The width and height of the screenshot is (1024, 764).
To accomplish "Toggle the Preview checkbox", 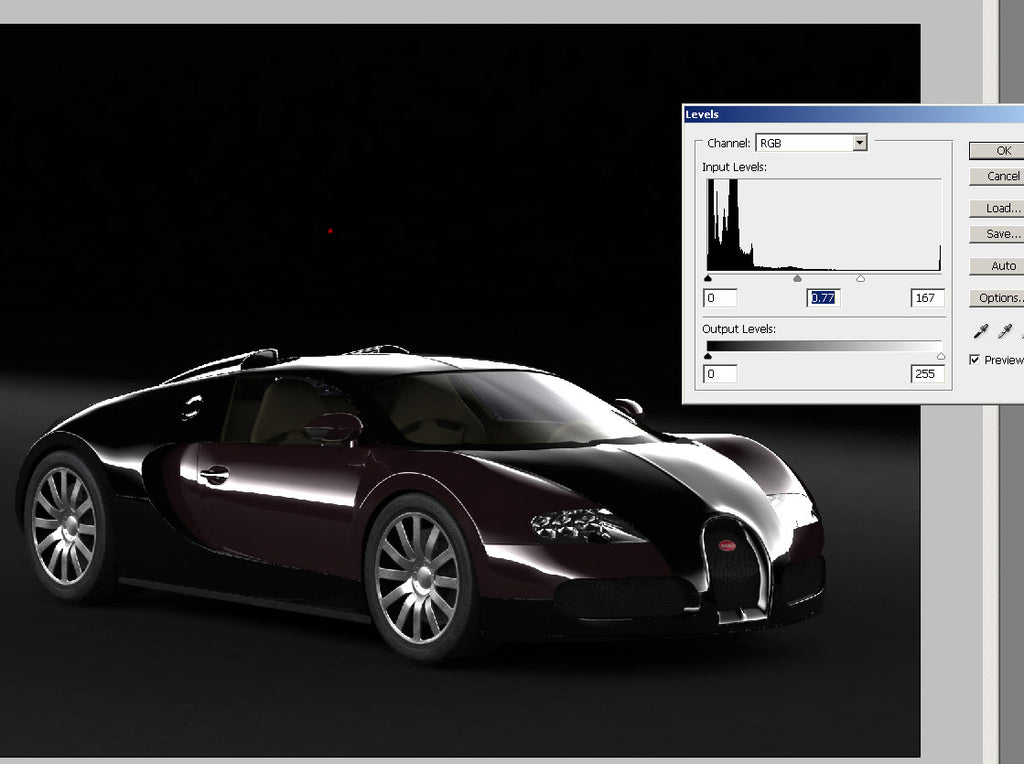I will (975, 359).
